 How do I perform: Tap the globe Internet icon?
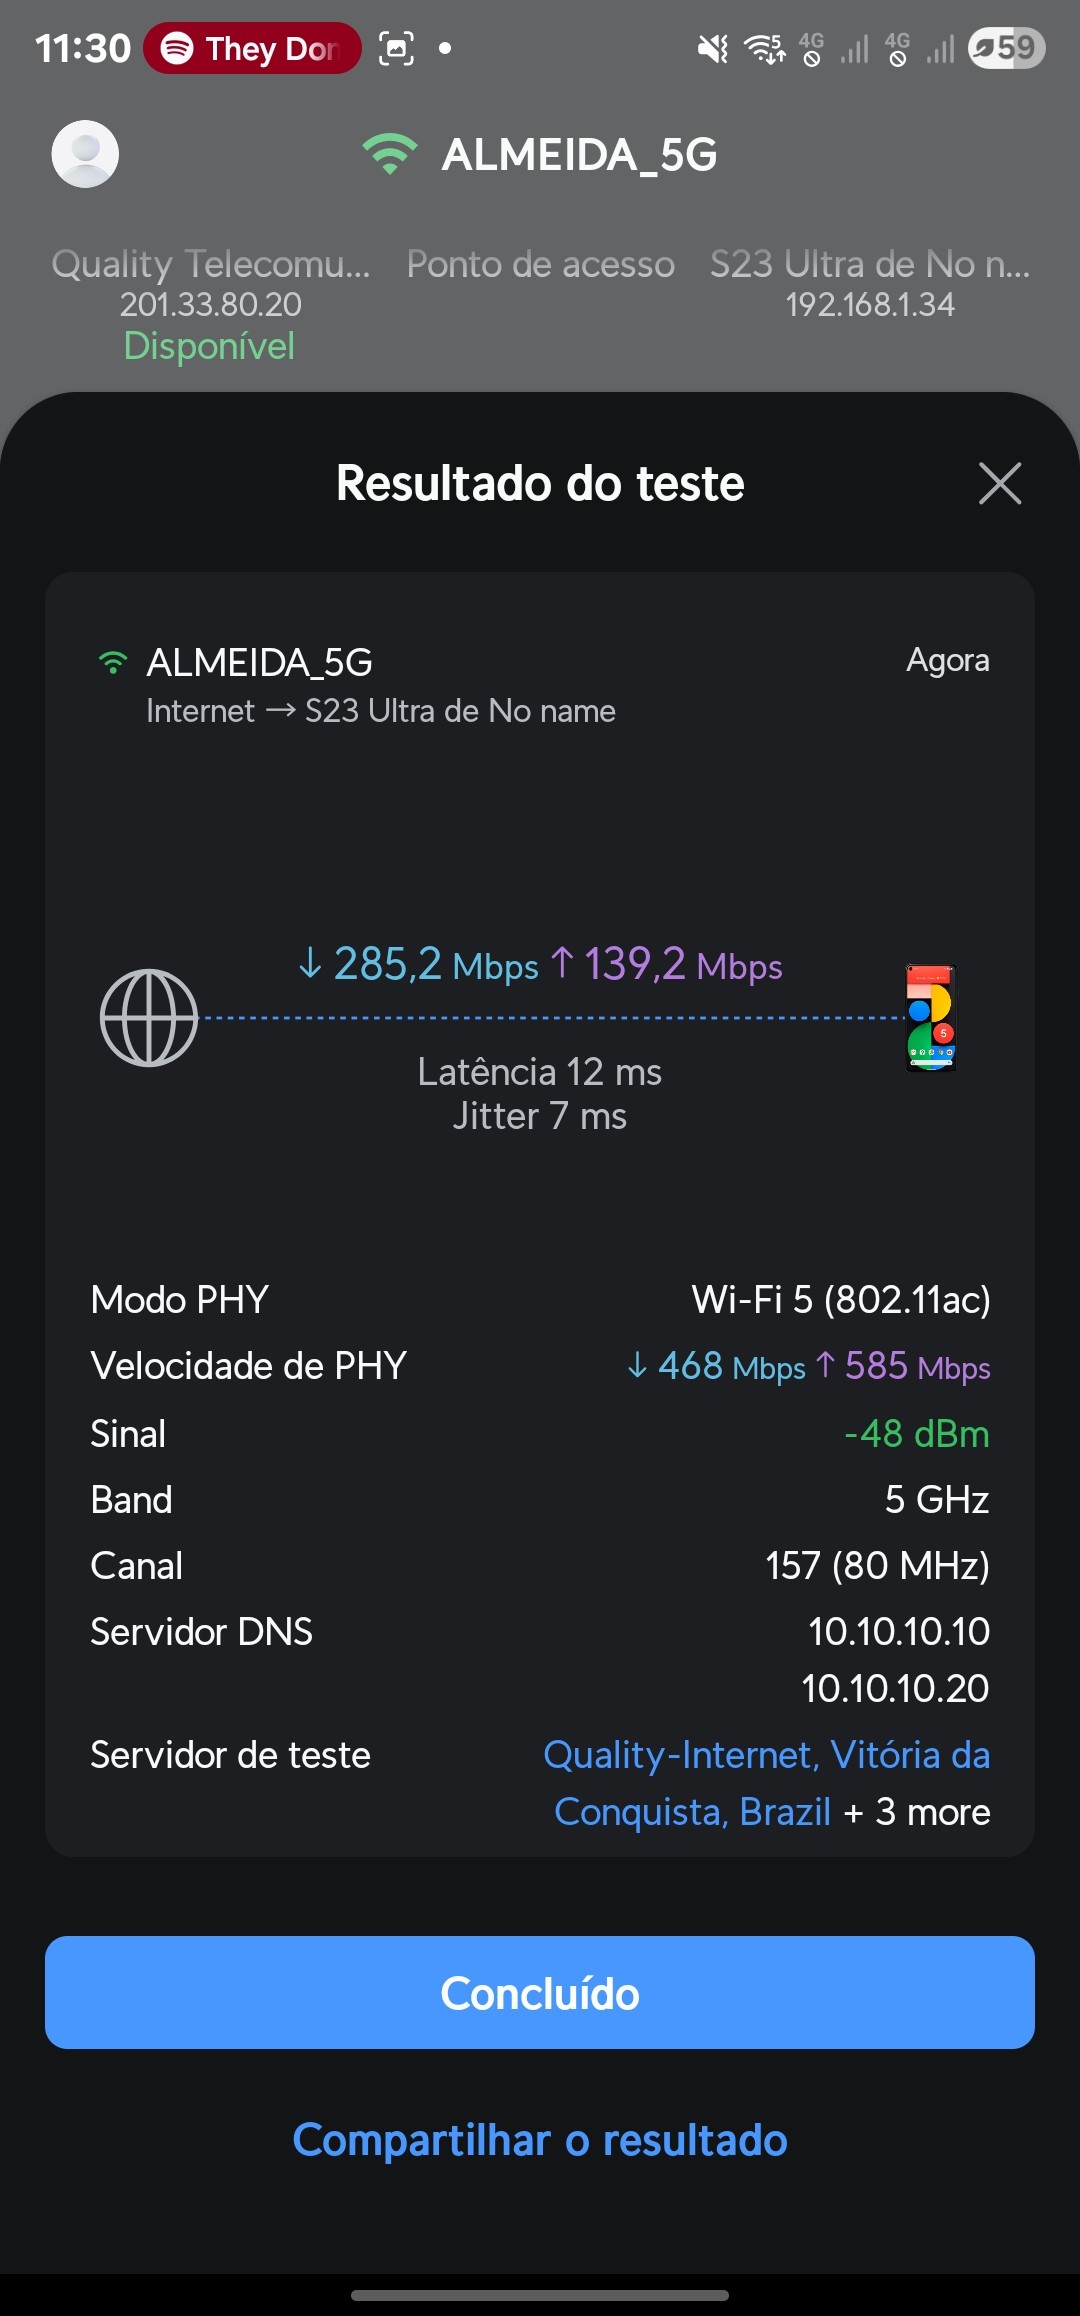point(149,1018)
